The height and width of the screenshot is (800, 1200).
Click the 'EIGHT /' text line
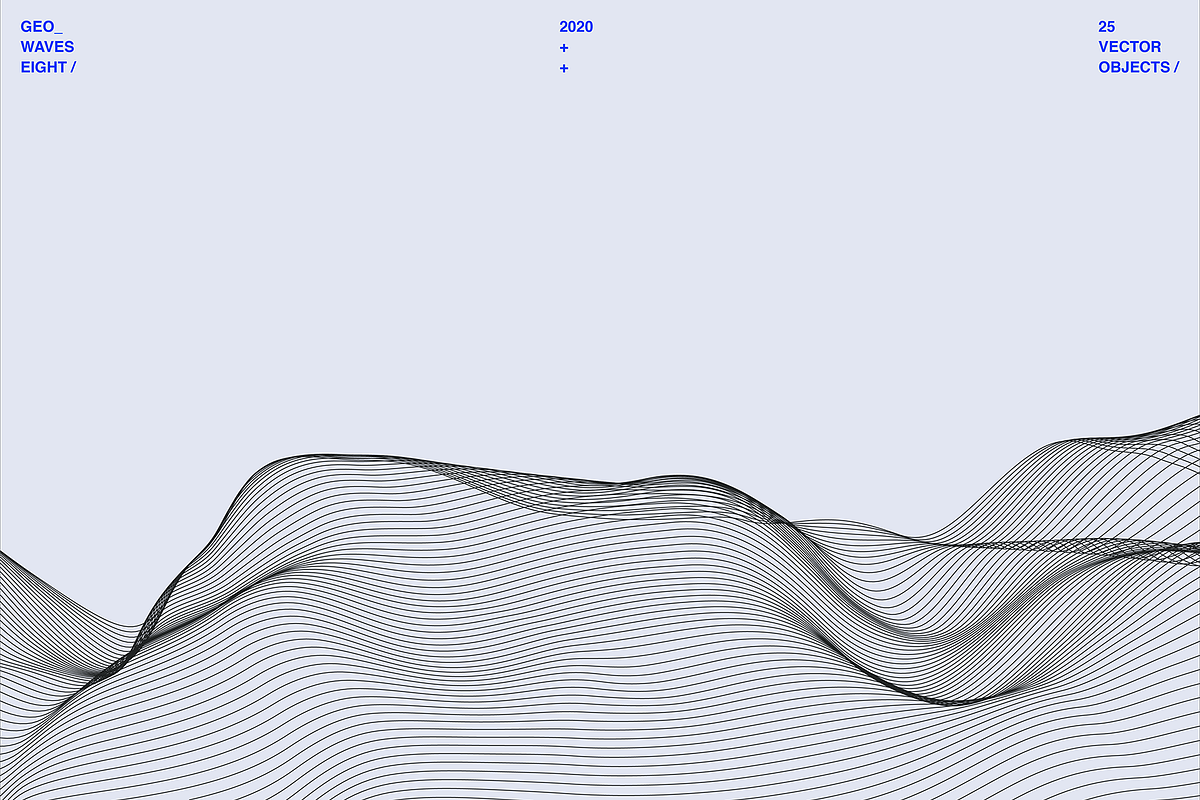click(48, 67)
